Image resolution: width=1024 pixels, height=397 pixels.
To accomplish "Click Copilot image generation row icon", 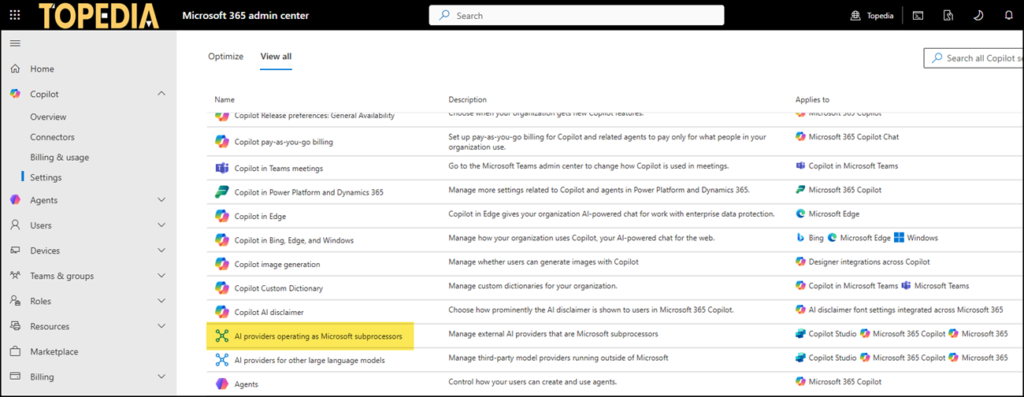I will click(222, 264).
